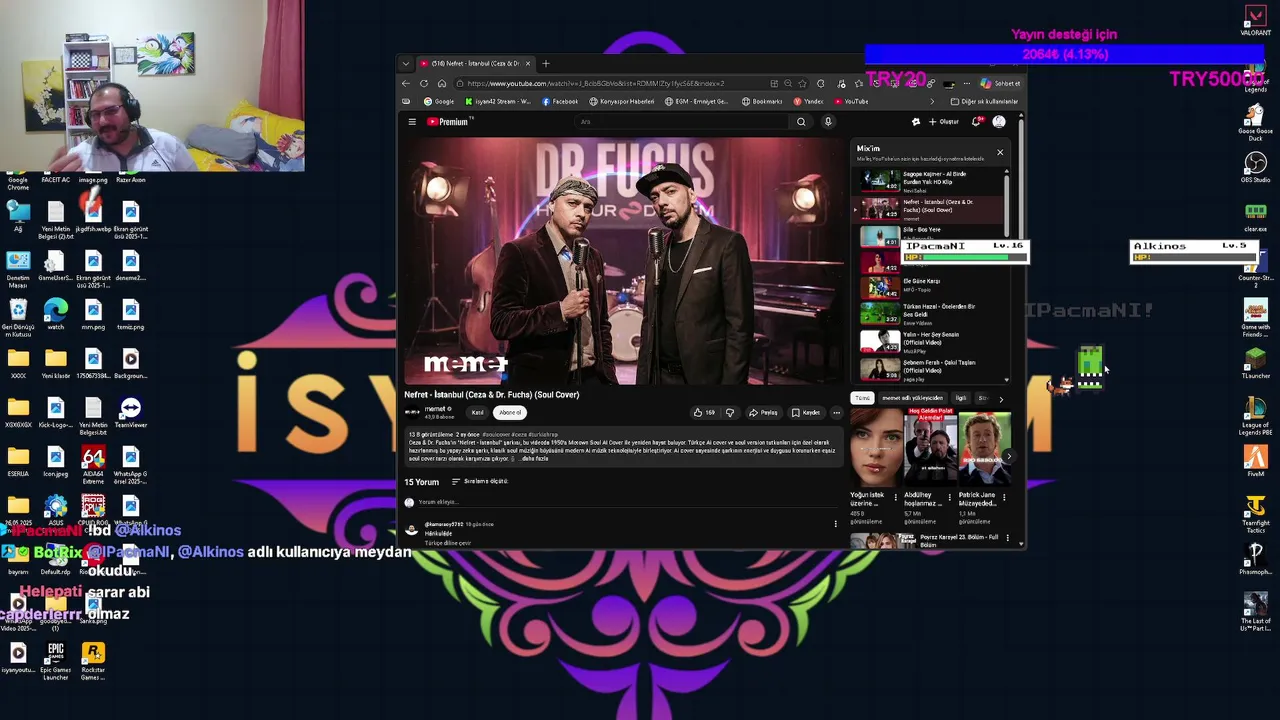Open the Patrick Jane Müzayeded short

[x=984, y=446]
